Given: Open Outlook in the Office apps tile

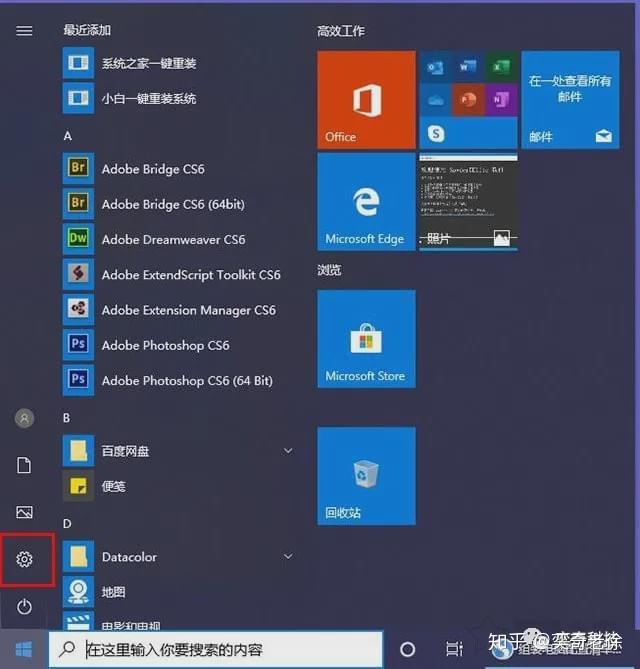Looking at the screenshot, I should tap(435, 67).
